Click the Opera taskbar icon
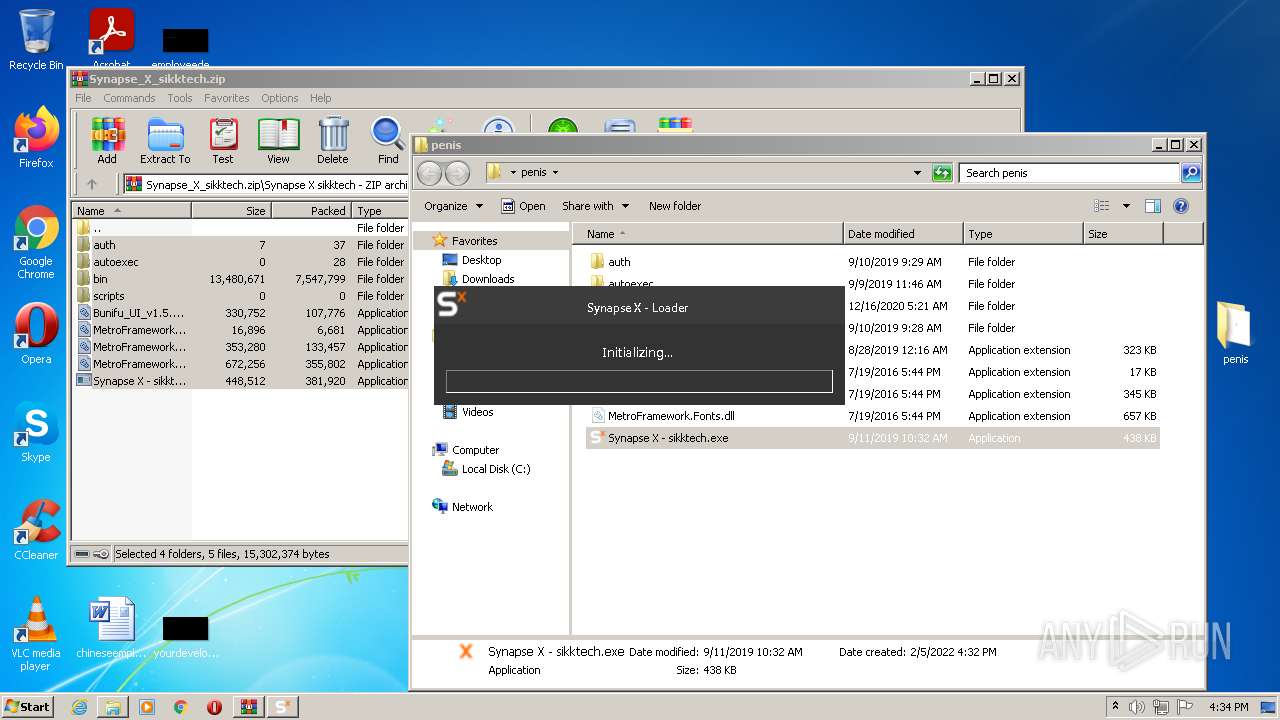The width and height of the screenshot is (1280, 720). [x=214, y=707]
